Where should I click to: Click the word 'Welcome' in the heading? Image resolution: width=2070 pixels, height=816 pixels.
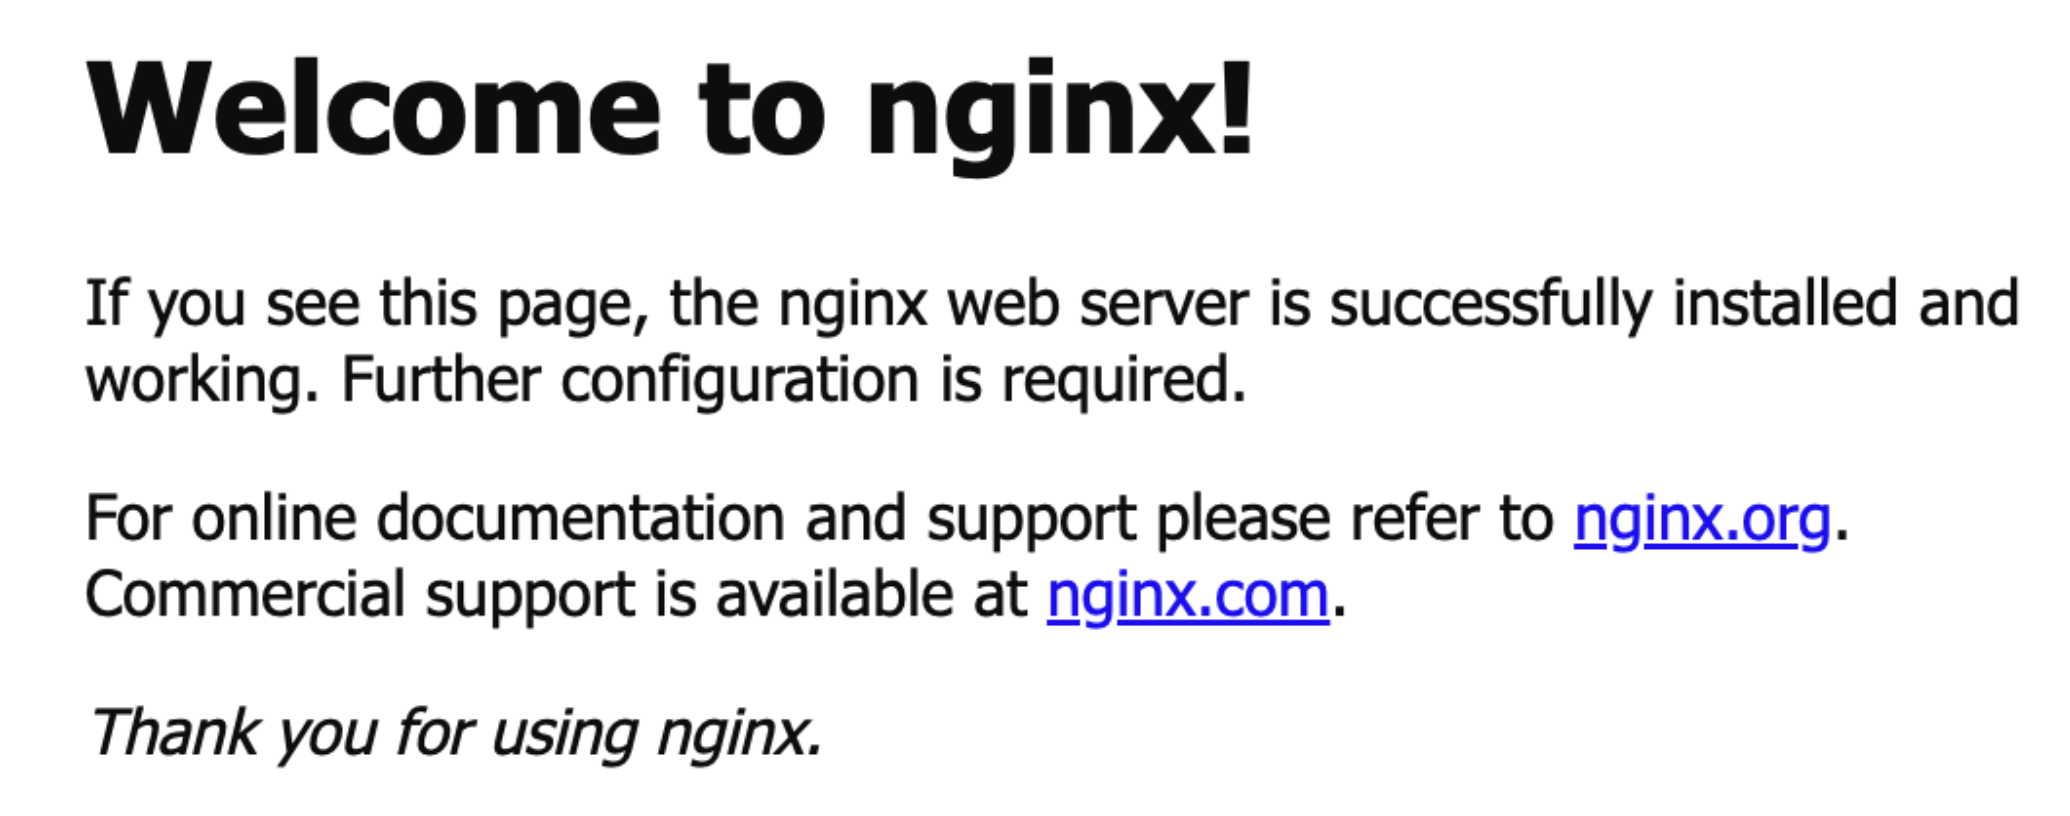pos(373,108)
